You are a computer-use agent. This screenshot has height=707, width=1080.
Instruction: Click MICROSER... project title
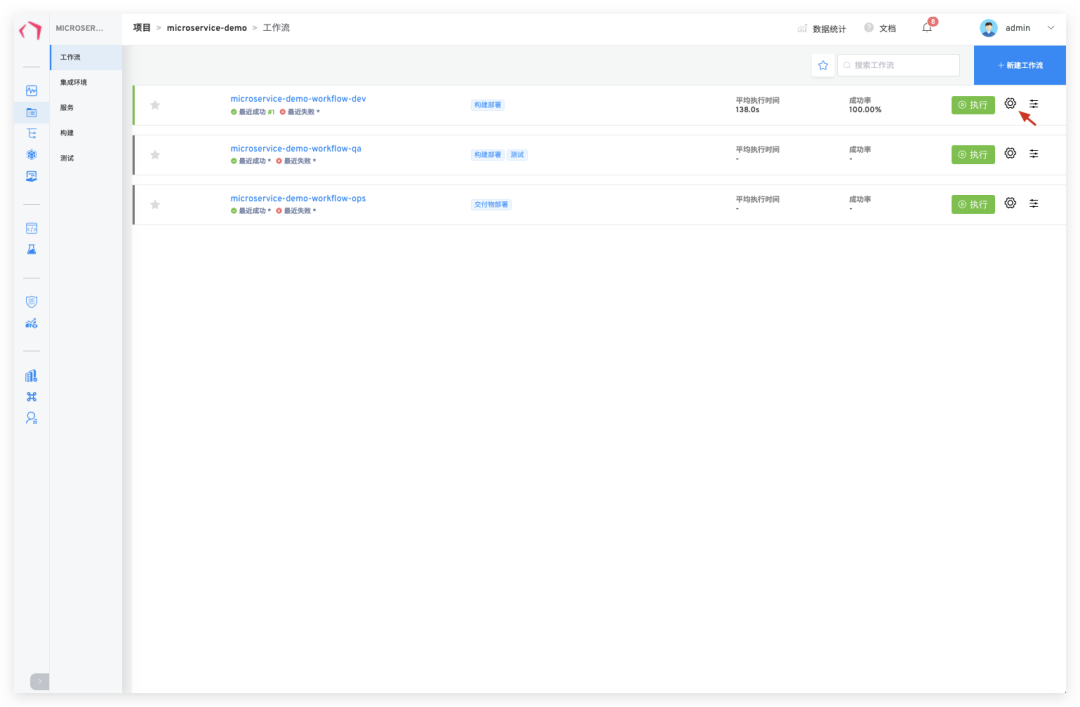pos(79,28)
